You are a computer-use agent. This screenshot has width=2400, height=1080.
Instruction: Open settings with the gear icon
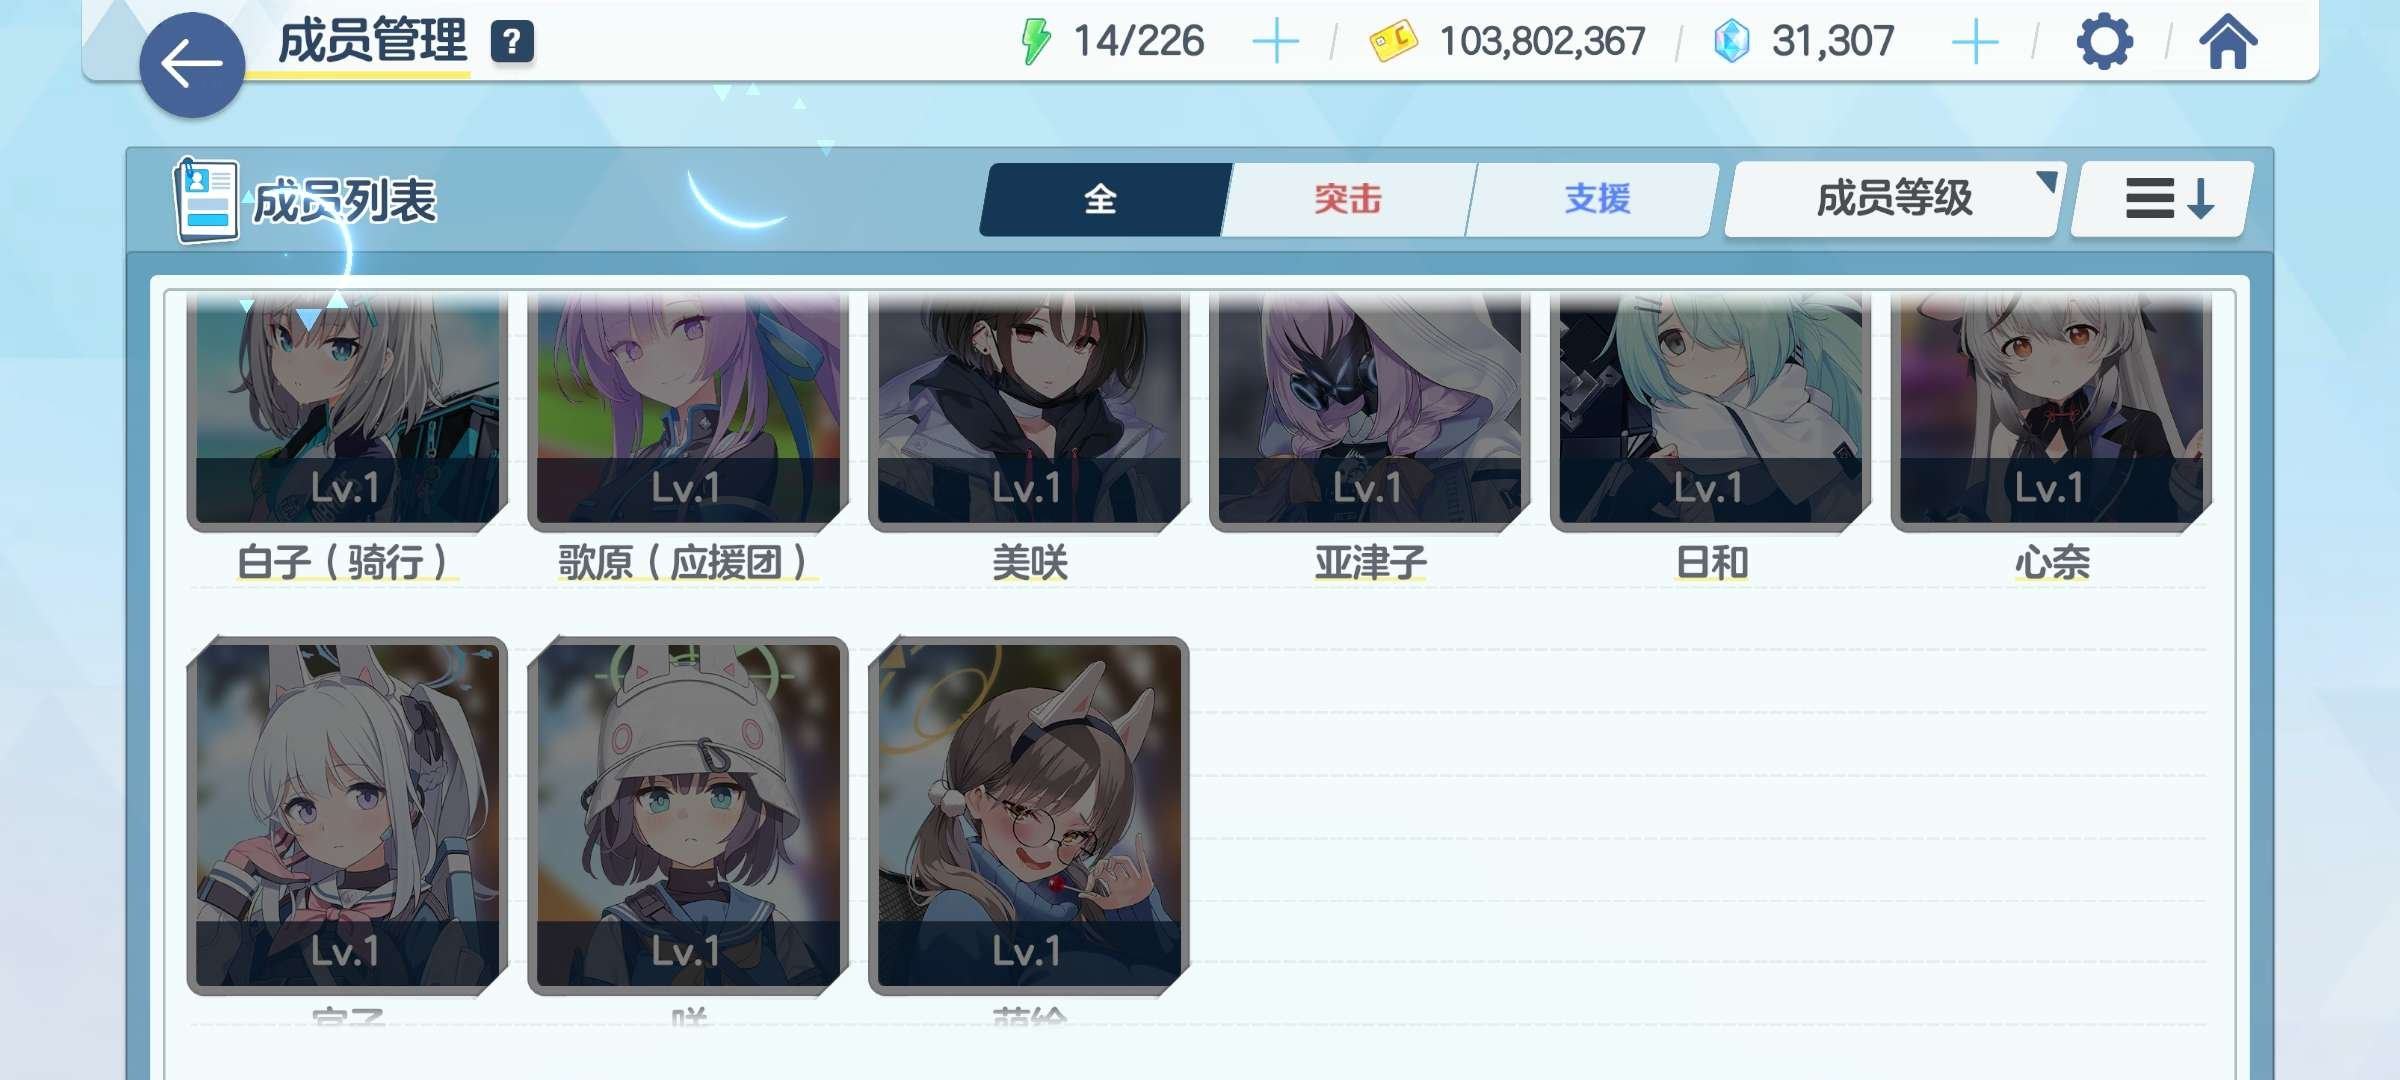click(x=2104, y=42)
